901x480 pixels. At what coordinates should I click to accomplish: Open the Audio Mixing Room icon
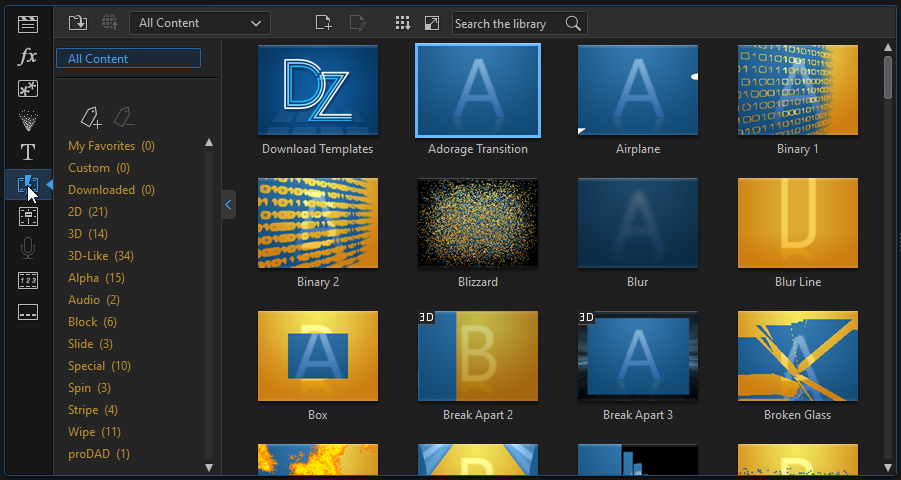click(28, 216)
